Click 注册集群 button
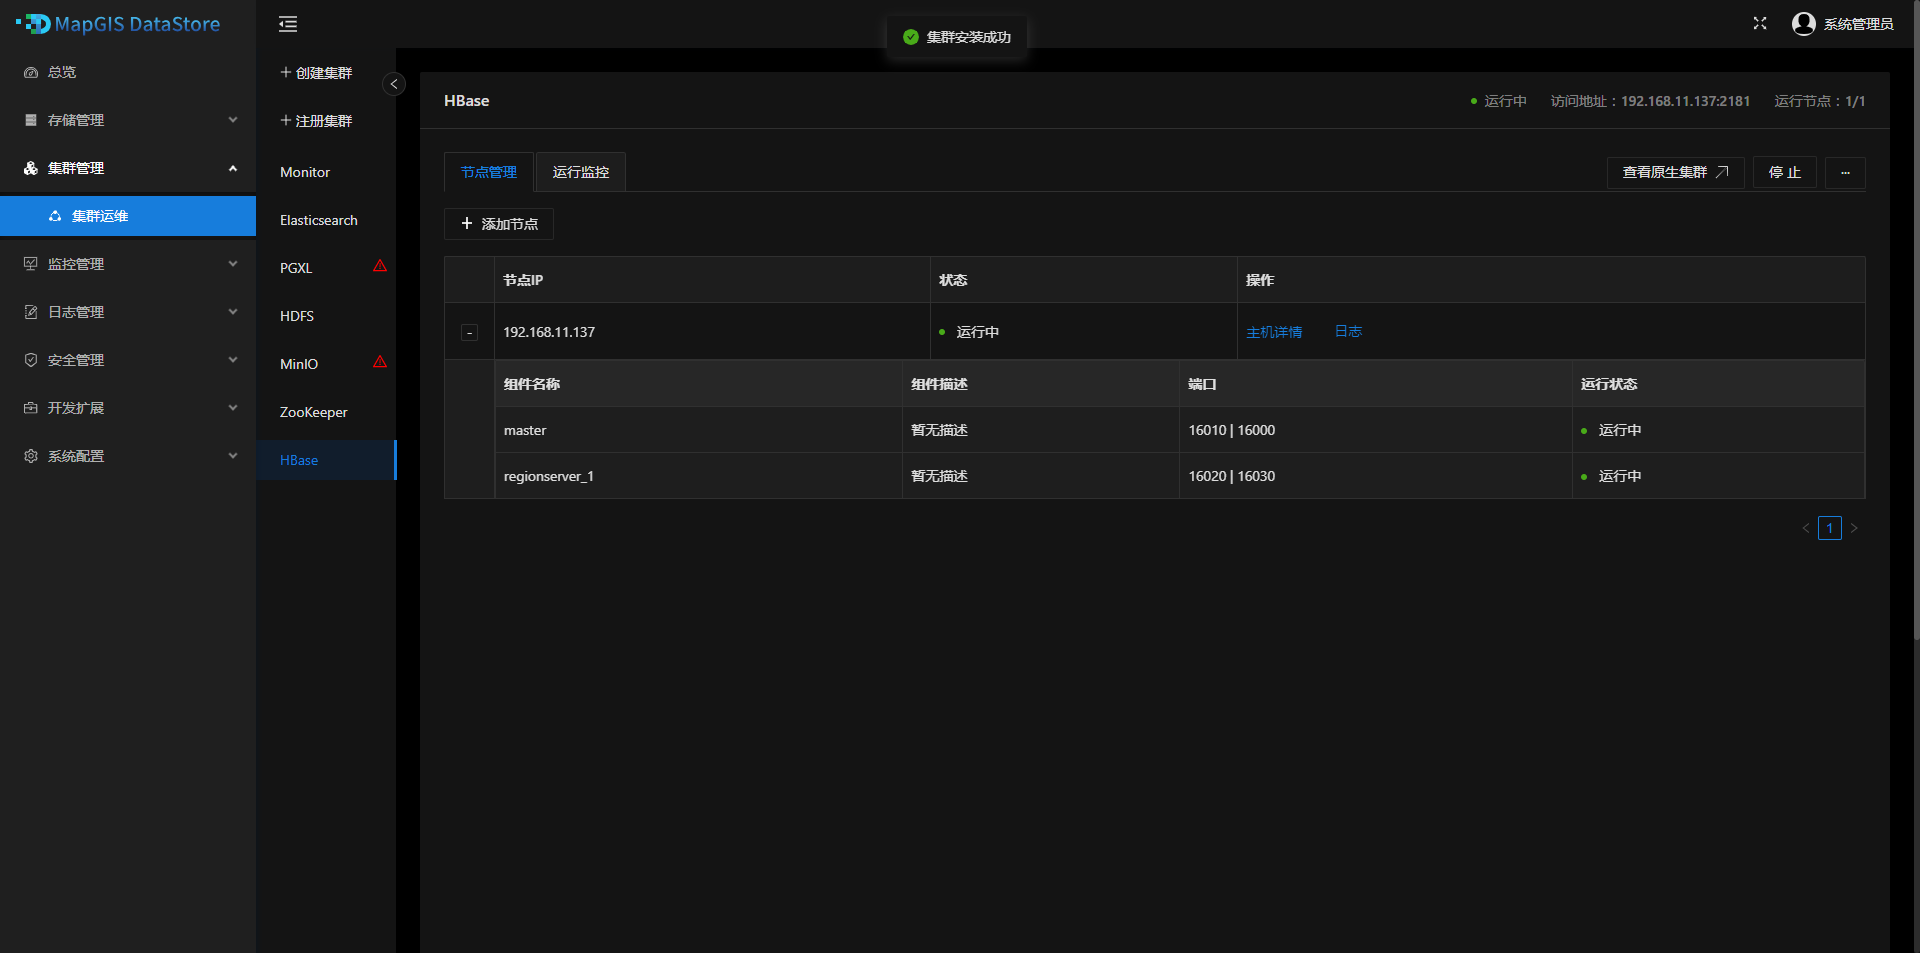 (x=316, y=121)
